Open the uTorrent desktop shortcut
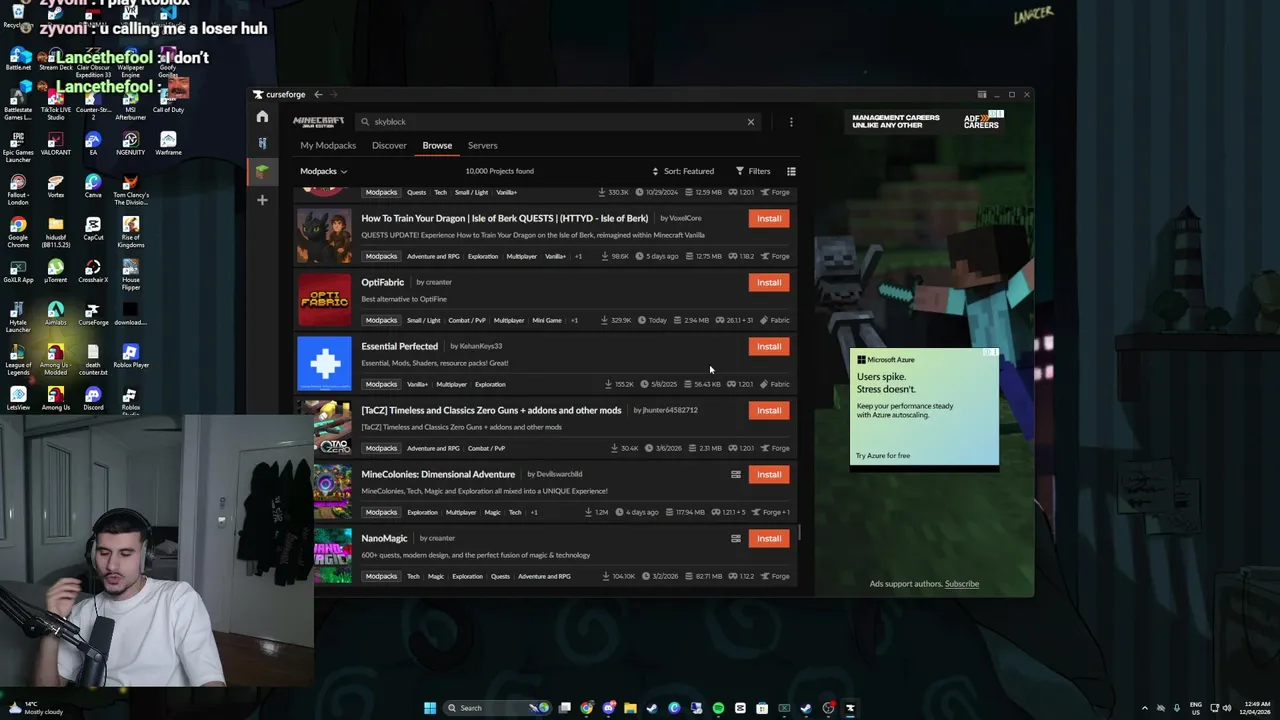The image size is (1280, 720). (56, 272)
